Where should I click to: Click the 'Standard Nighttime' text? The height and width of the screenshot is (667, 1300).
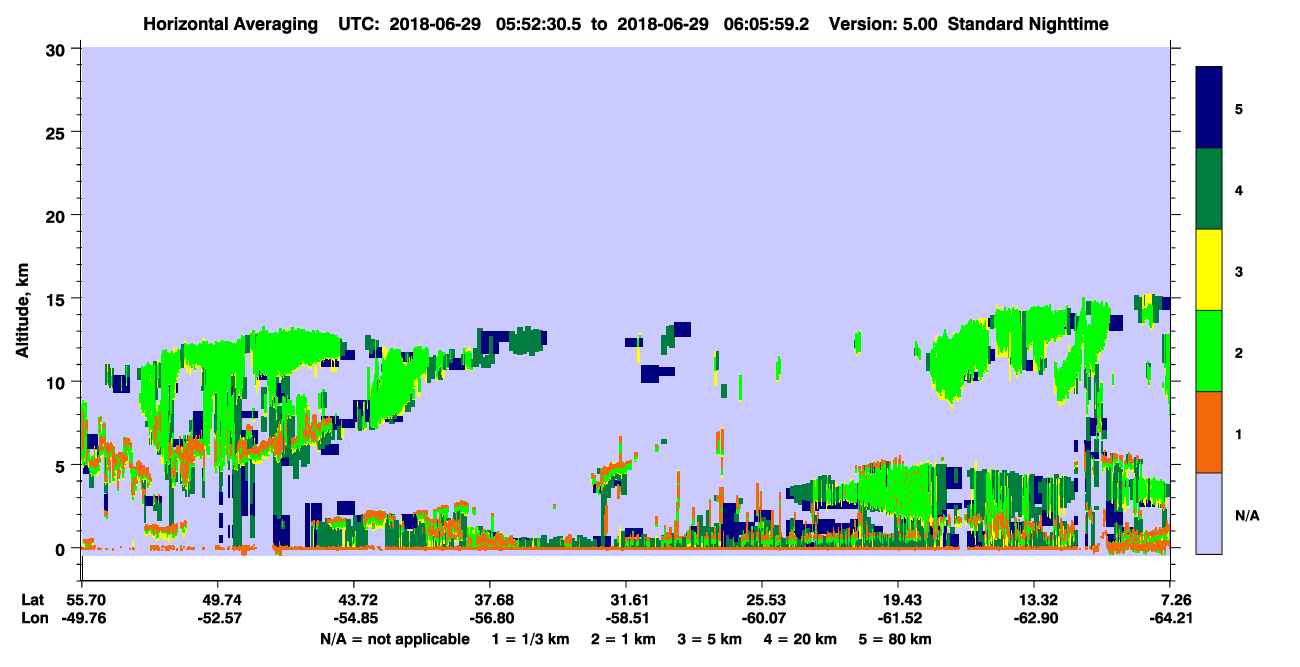coord(1028,23)
